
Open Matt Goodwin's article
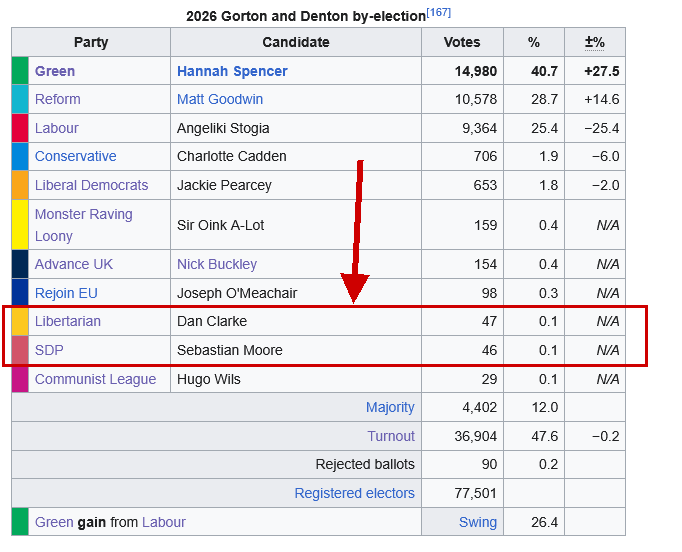coord(220,99)
